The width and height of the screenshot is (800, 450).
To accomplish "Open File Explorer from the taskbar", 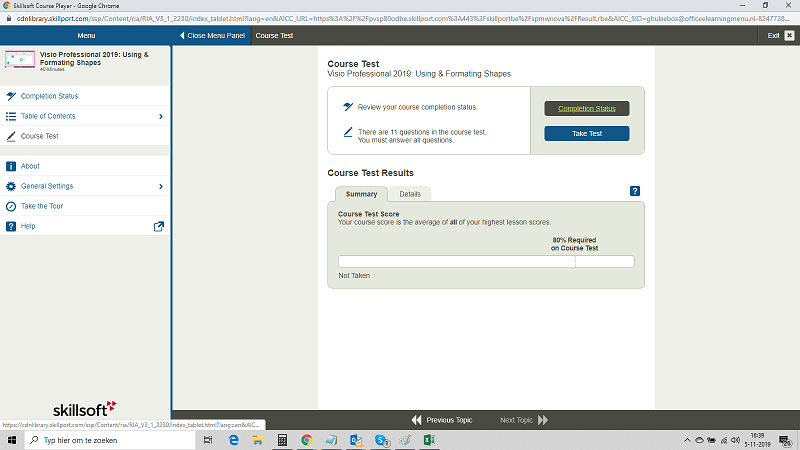I will (258, 440).
